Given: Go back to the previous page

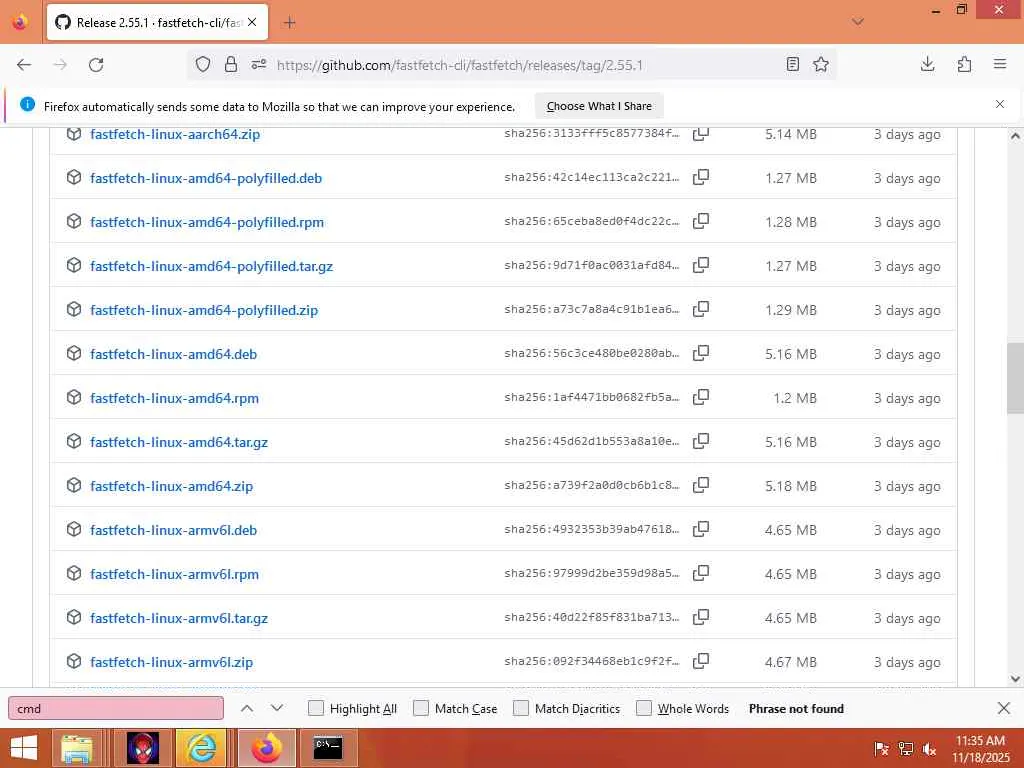Looking at the screenshot, I should [x=24, y=65].
